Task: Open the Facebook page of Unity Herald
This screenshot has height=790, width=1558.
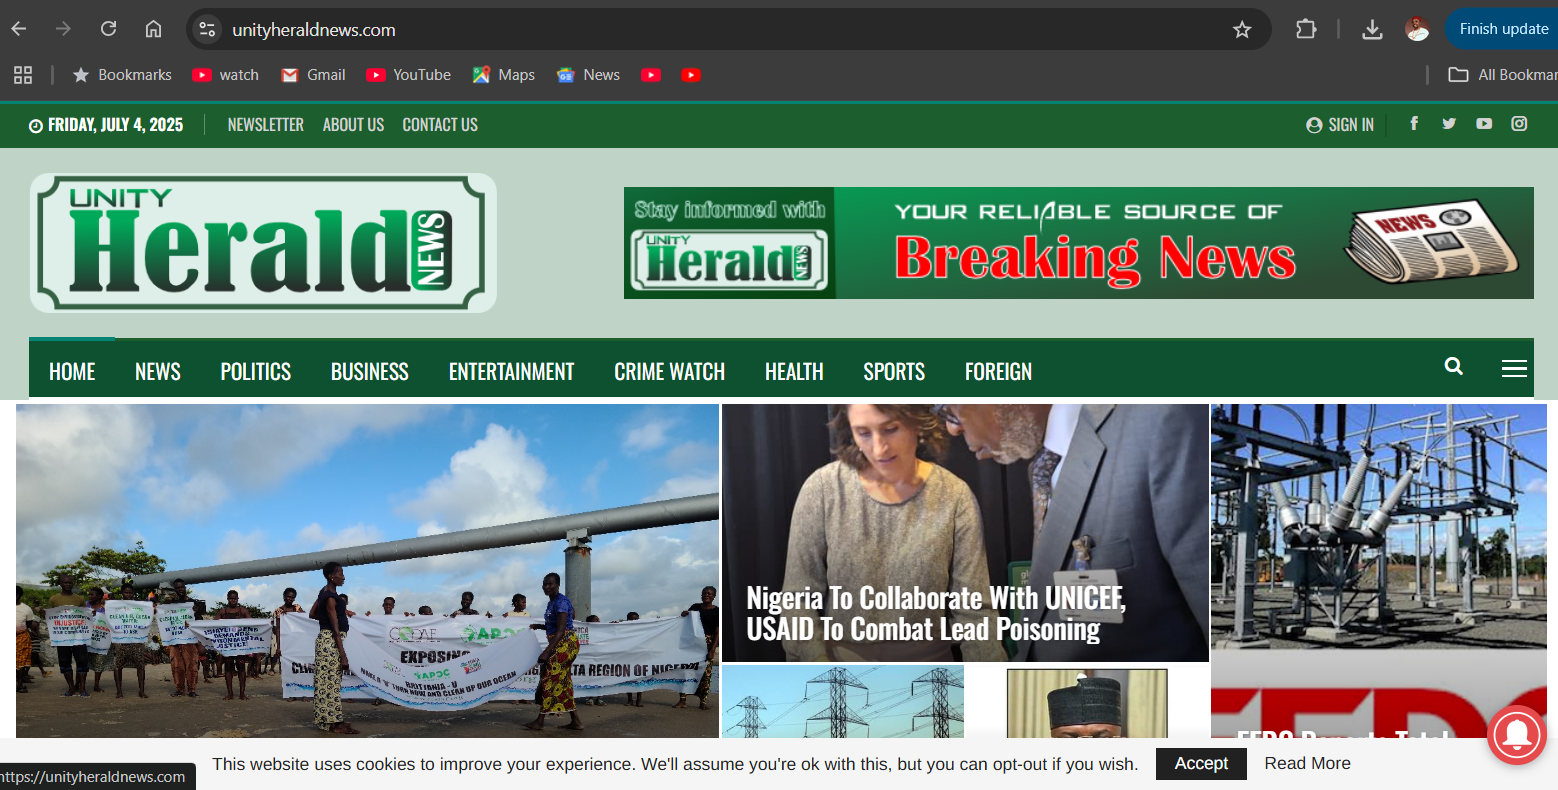Action: coord(1413,123)
